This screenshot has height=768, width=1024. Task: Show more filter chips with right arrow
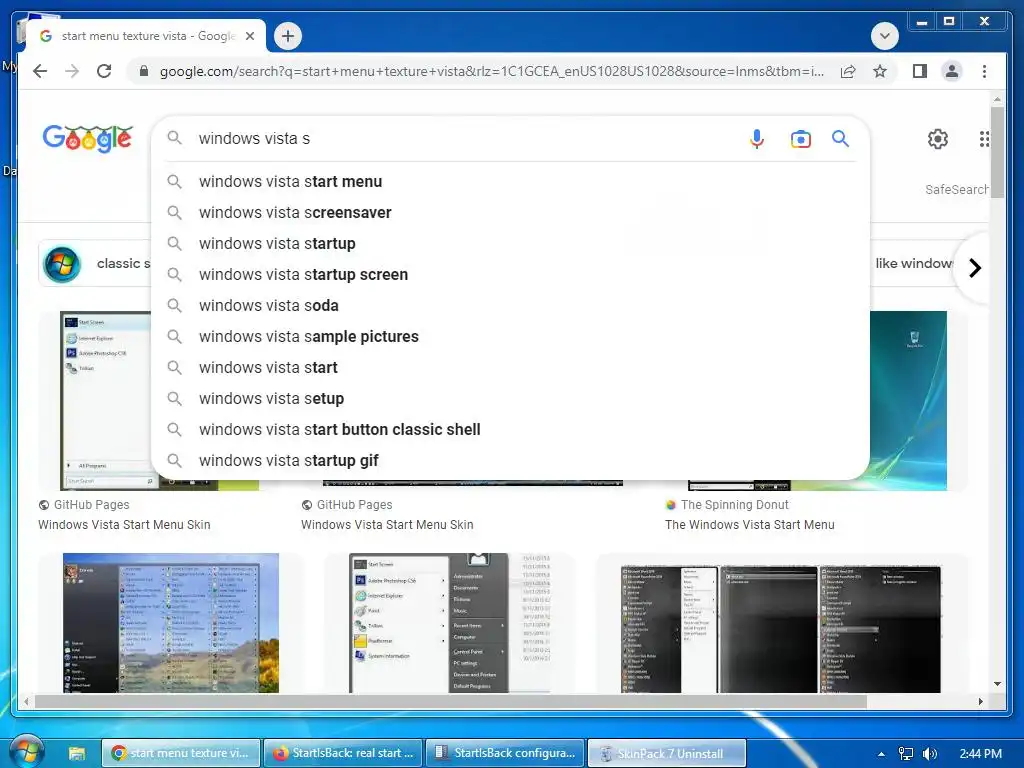point(974,268)
